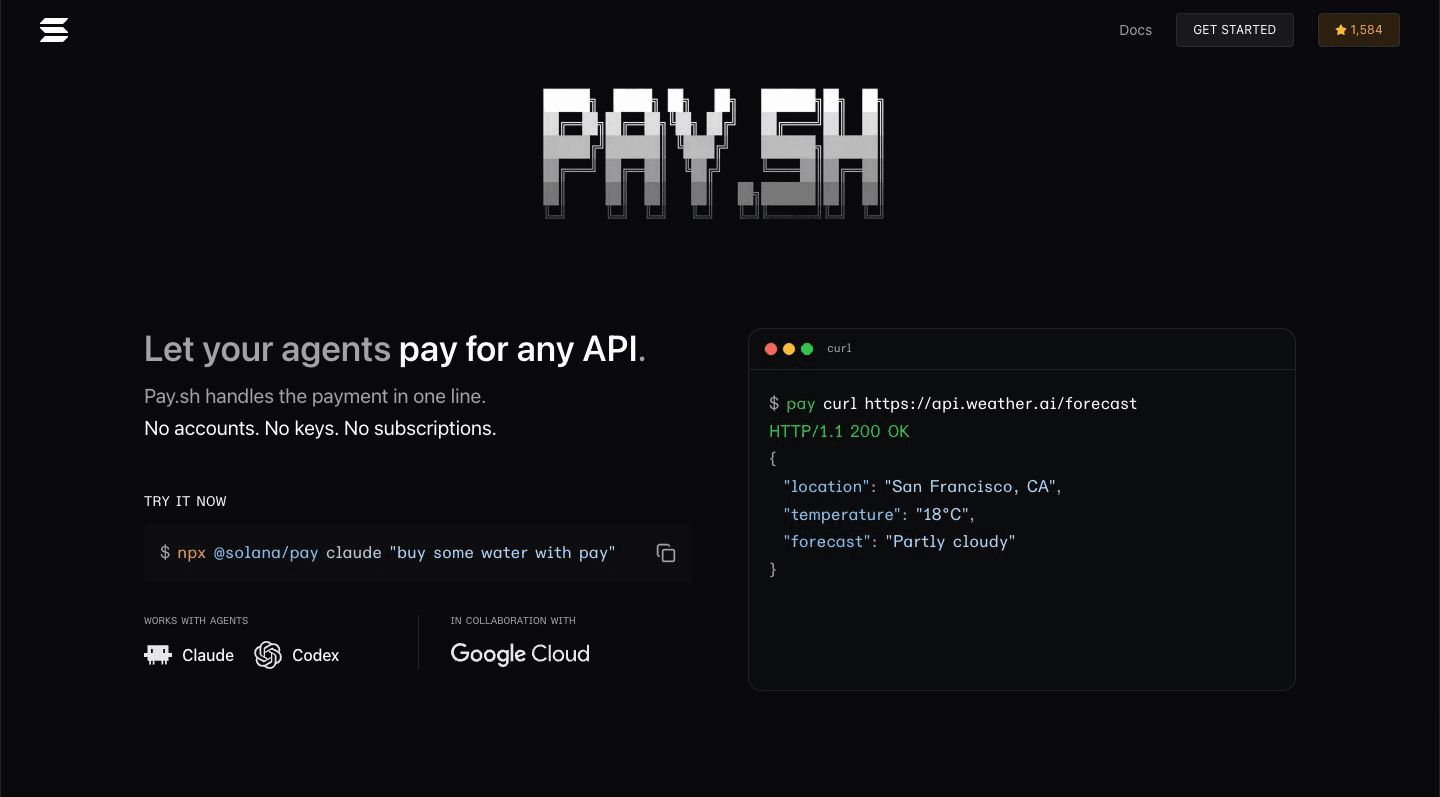Click the "forecast": "Partly cloudy" line
The width and height of the screenshot is (1440, 797).
click(x=900, y=542)
